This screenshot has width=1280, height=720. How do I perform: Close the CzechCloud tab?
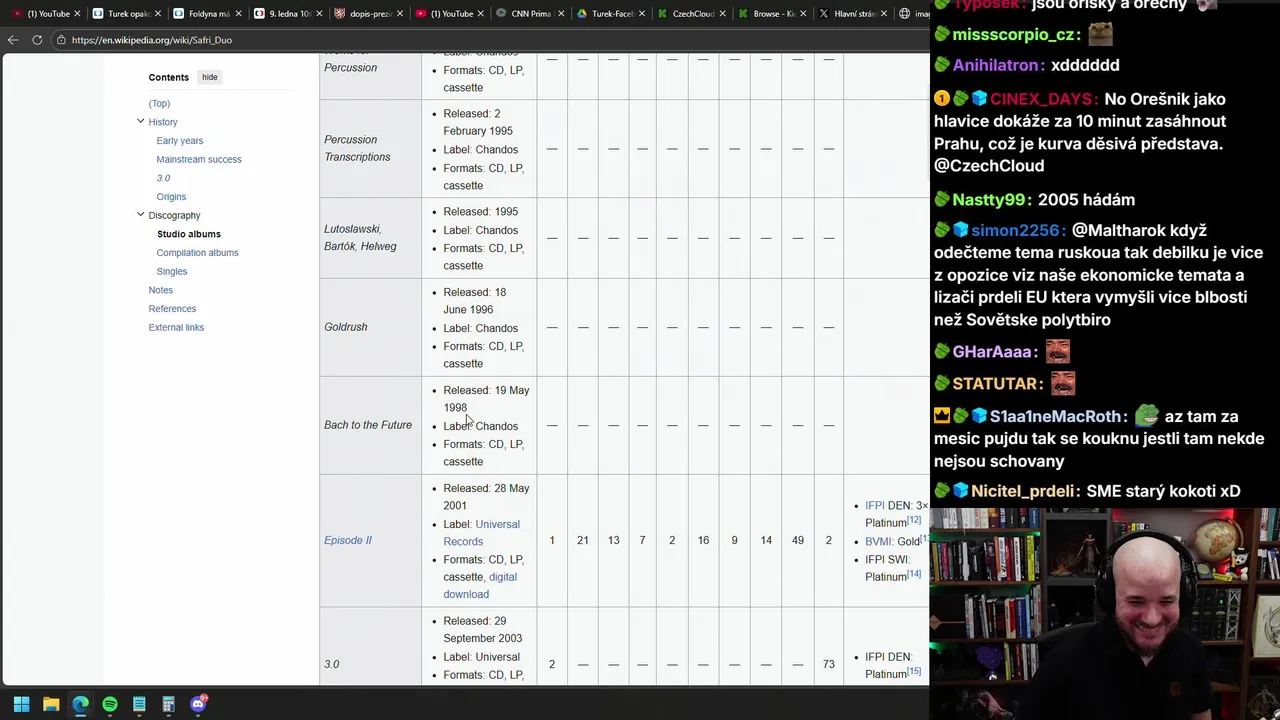(x=724, y=14)
